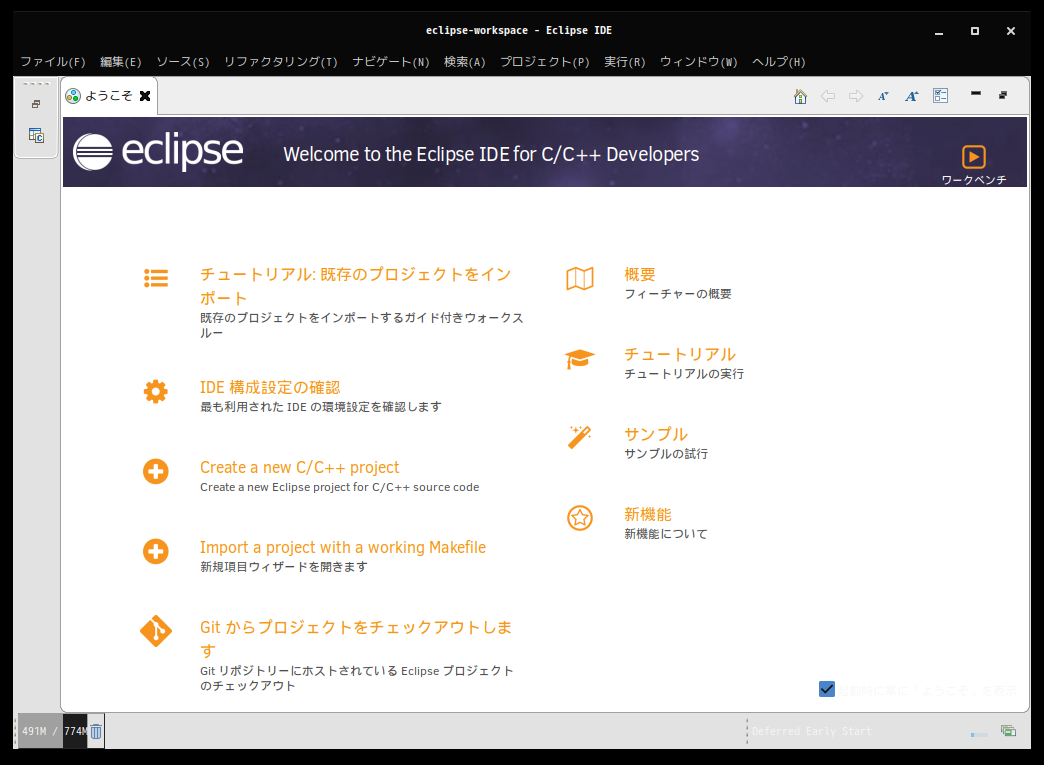
Task: Uncheck the show welcome at startup checkbox
Action: pyautogui.click(x=826, y=689)
